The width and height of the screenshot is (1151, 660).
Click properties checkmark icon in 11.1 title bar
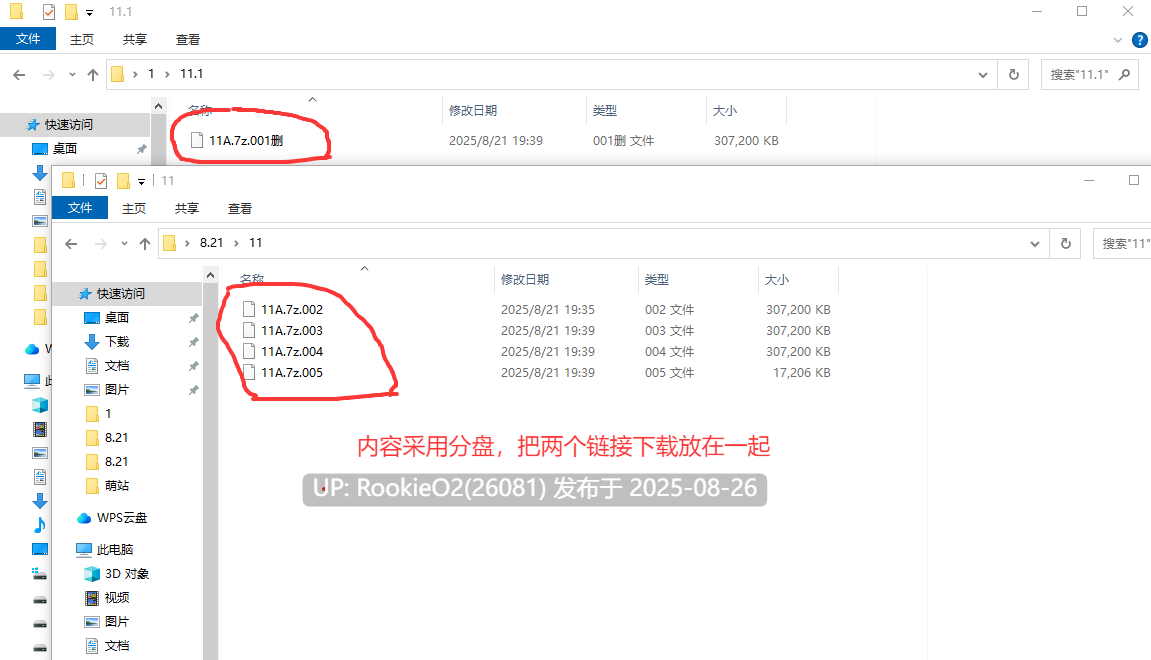[x=49, y=12]
